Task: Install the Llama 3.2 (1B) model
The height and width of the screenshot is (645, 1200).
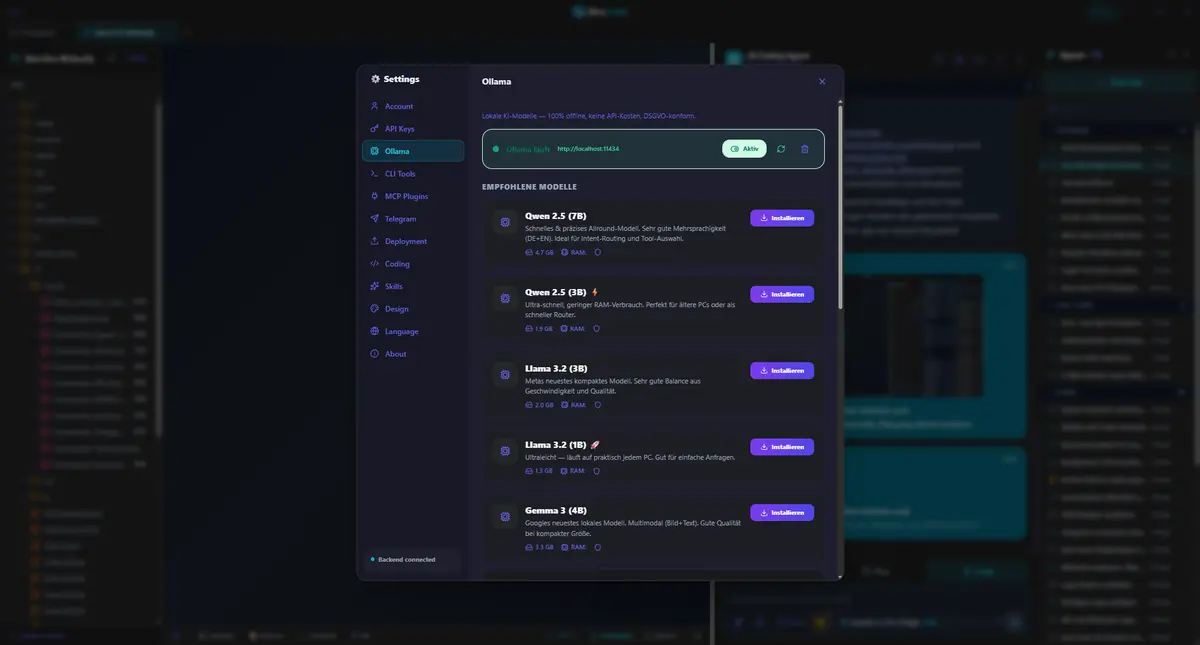Action: 782,447
